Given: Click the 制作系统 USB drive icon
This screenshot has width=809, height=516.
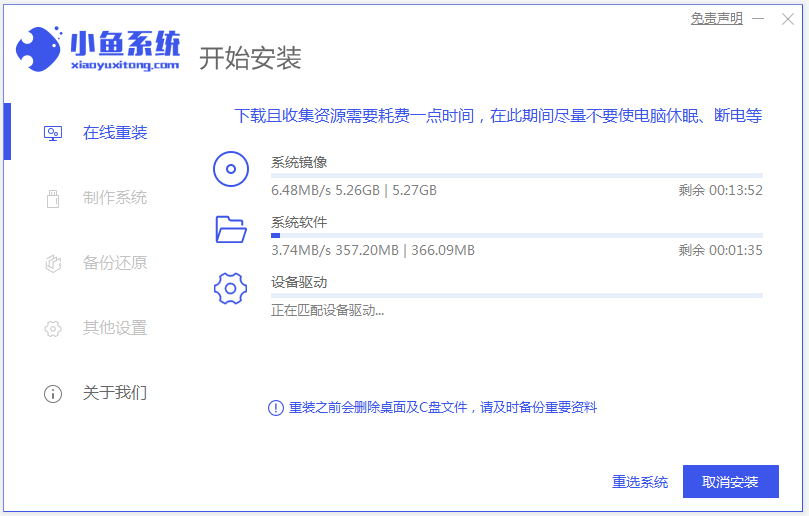Looking at the screenshot, I should tap(53, 198).
